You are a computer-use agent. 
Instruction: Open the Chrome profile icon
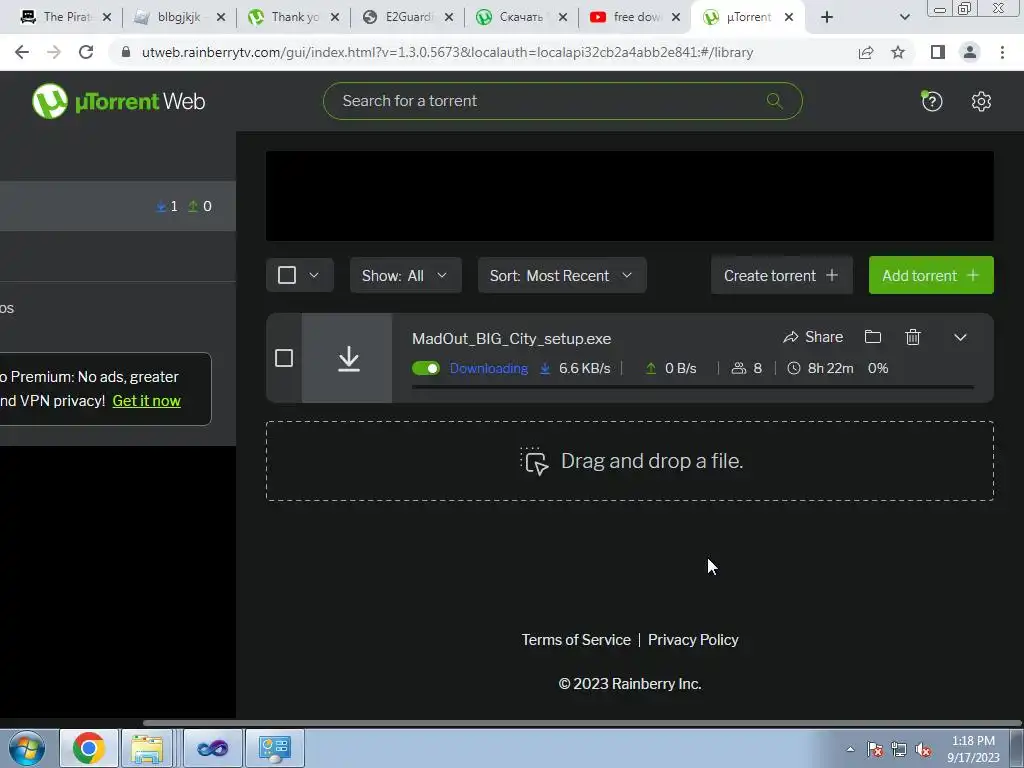tap(970, 52)
